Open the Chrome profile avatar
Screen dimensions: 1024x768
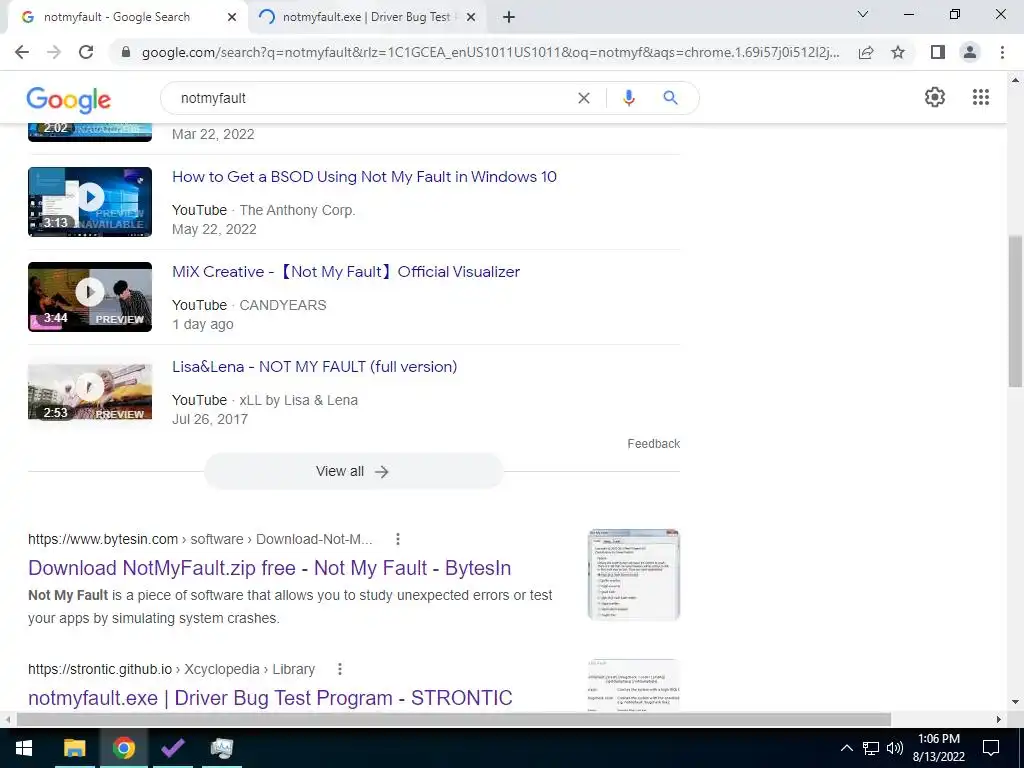970,52
